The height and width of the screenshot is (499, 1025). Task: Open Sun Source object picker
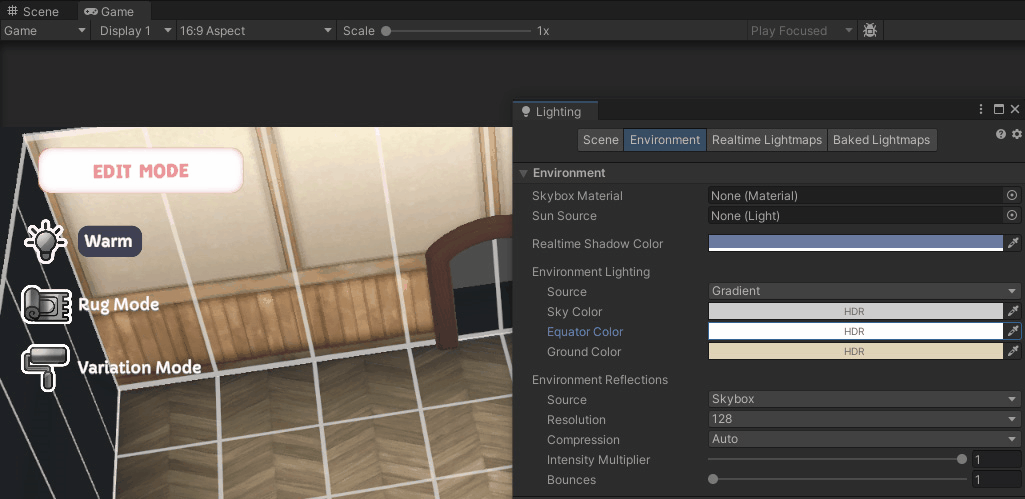1012,215
